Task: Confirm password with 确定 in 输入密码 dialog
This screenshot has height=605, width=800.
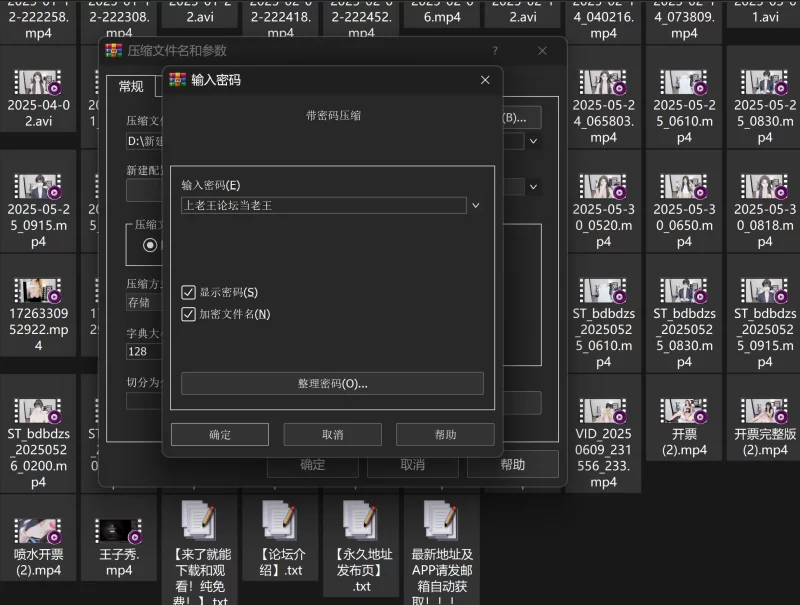Action: coord(220,434)
